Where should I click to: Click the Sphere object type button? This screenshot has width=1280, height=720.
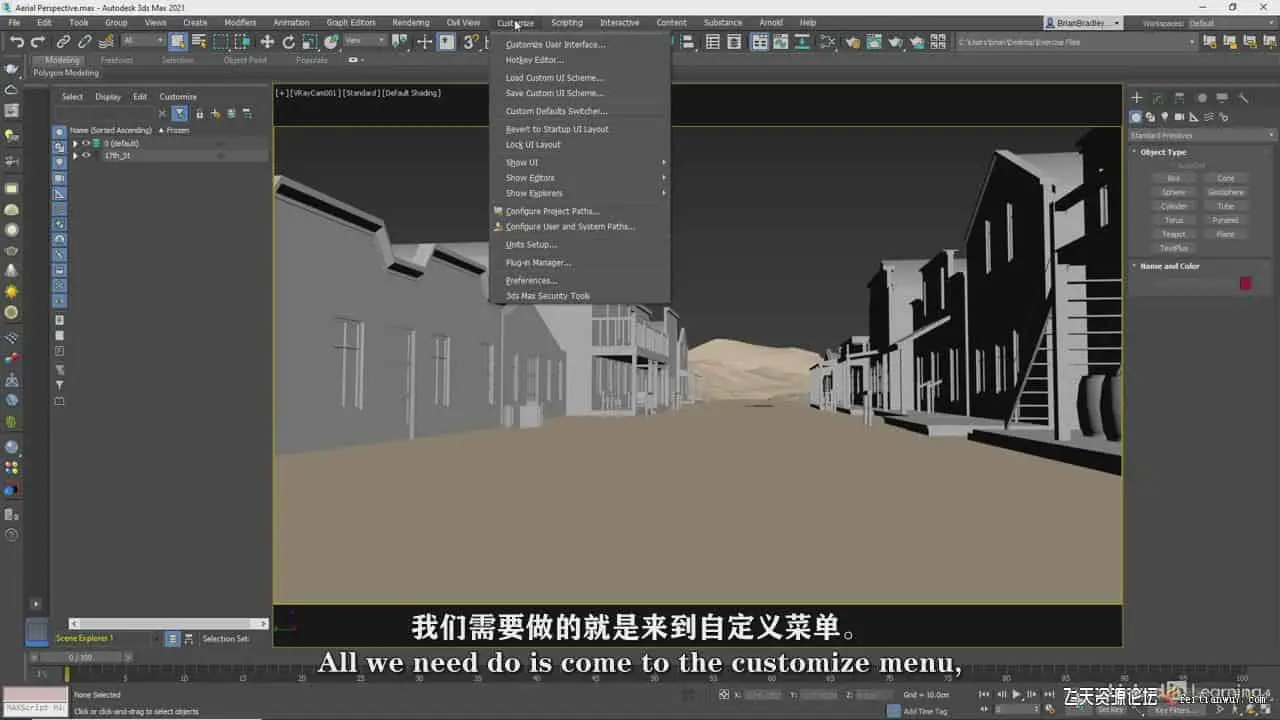click(x=1174, y=192)
